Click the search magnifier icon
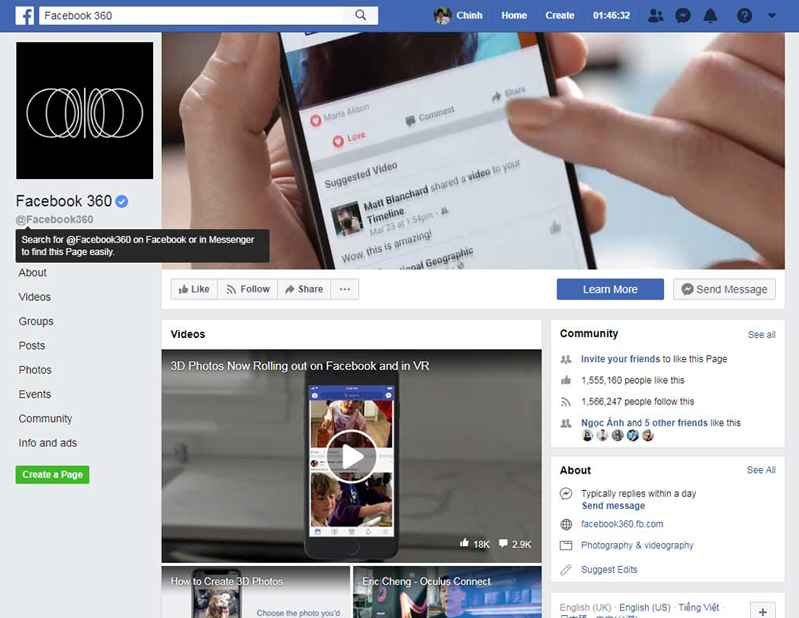The image size is (799, 618). [360, 15]
